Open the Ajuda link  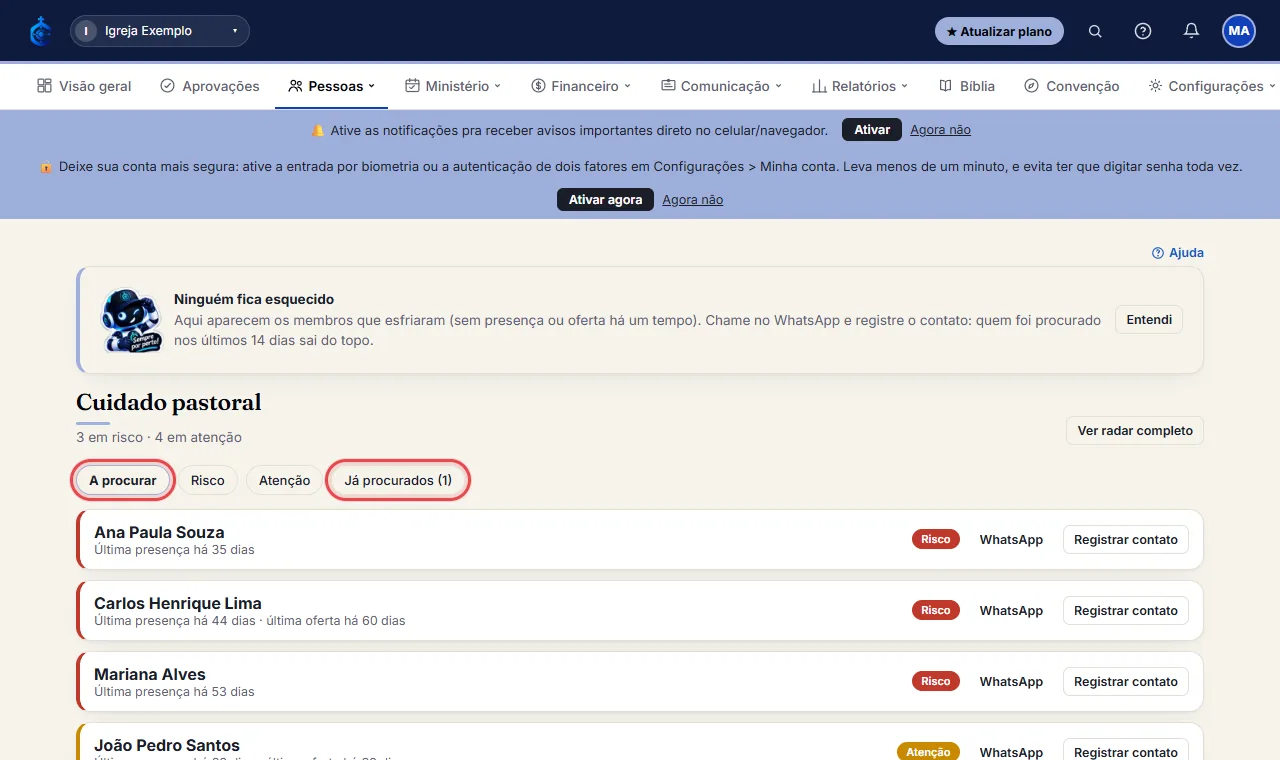1178,253
